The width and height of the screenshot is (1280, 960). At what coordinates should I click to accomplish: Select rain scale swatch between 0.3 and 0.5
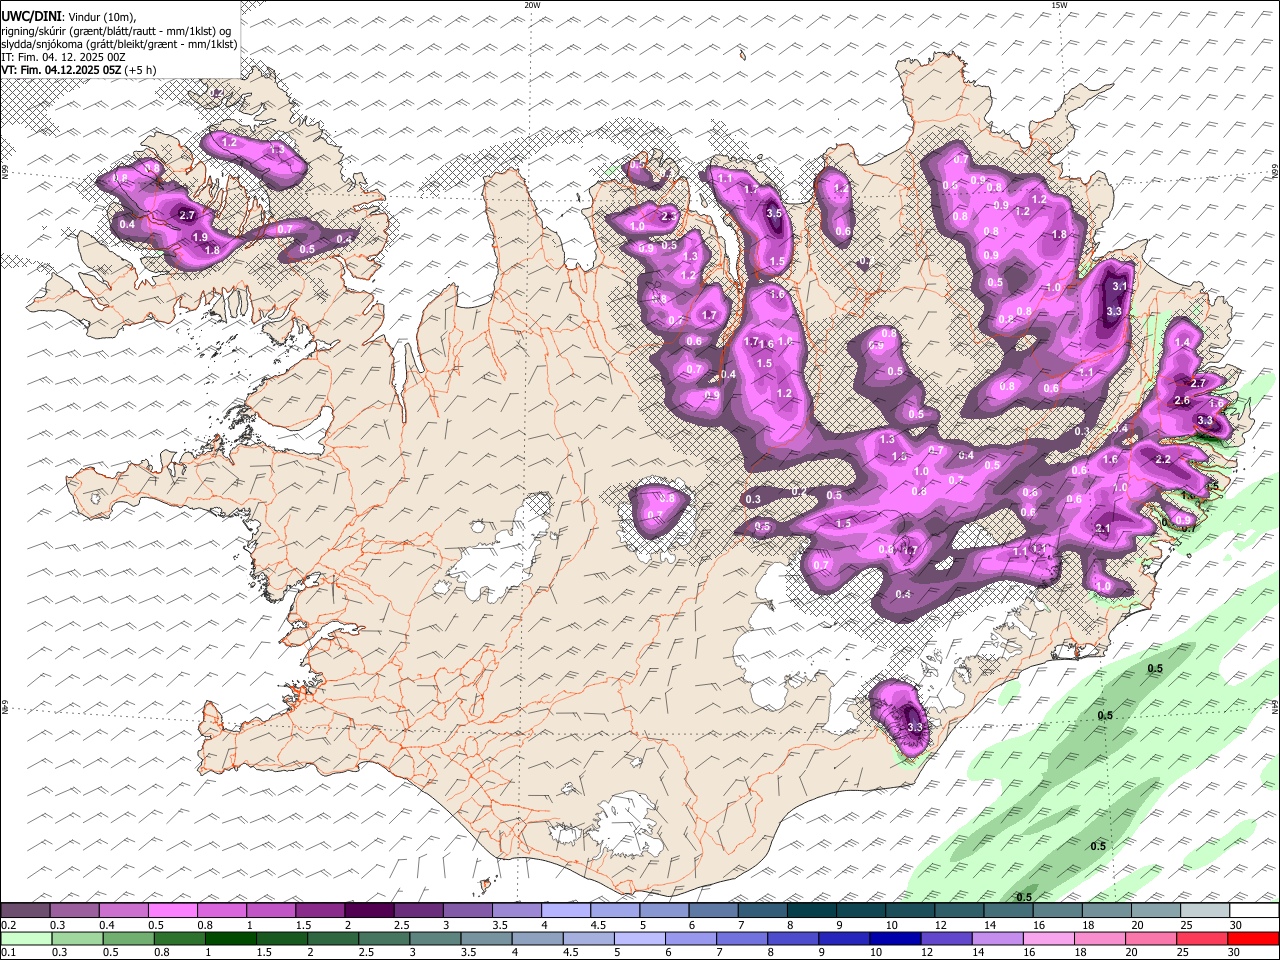[77, 938]
